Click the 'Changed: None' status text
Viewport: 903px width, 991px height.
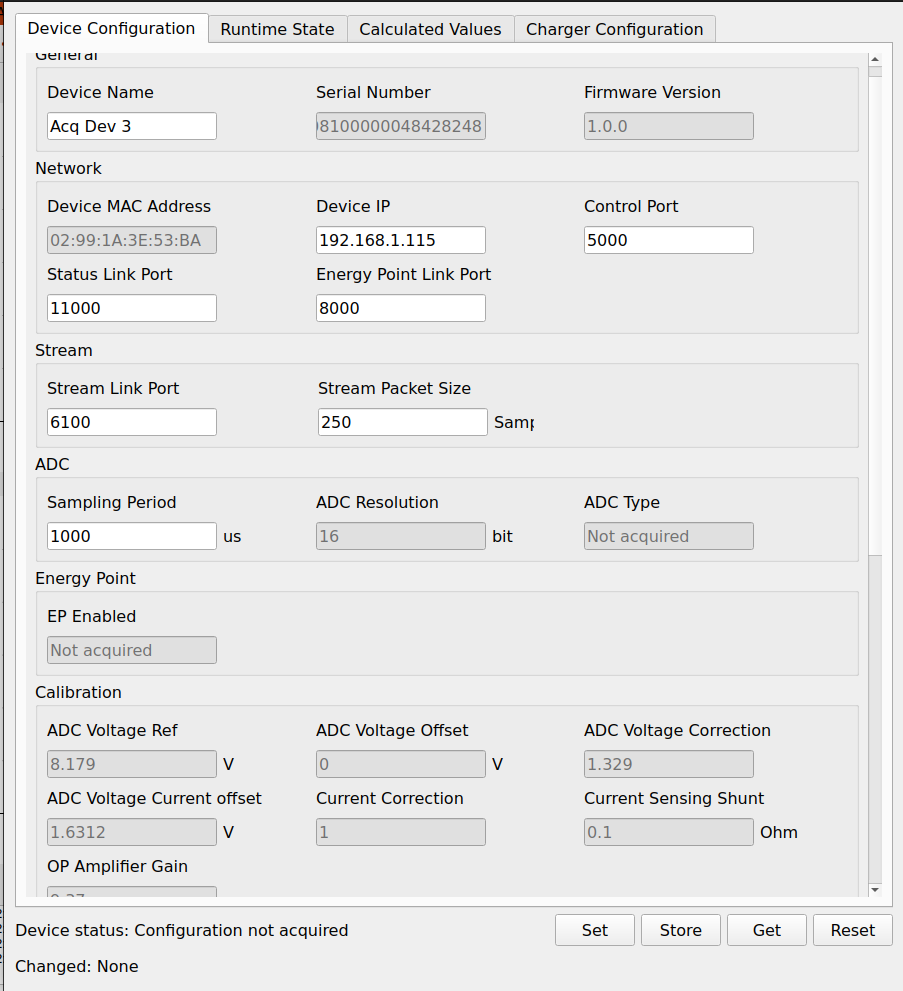[x=77, y=966]
